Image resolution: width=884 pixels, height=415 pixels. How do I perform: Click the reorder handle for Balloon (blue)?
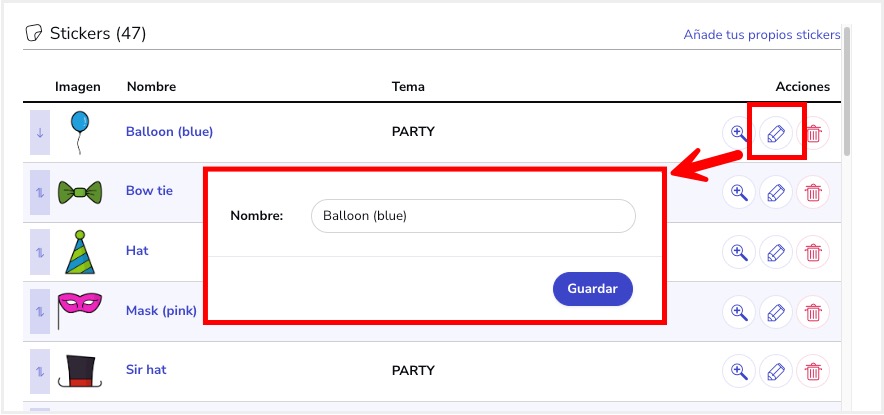point(40,133)
